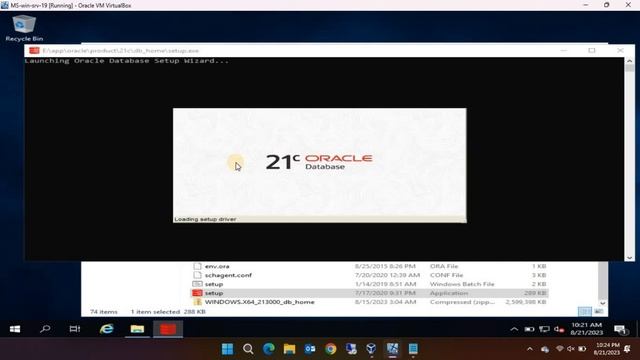Click the VM Start button in guest taskbar
Screen dimensions: 640x360
click(x=15, y=329)
